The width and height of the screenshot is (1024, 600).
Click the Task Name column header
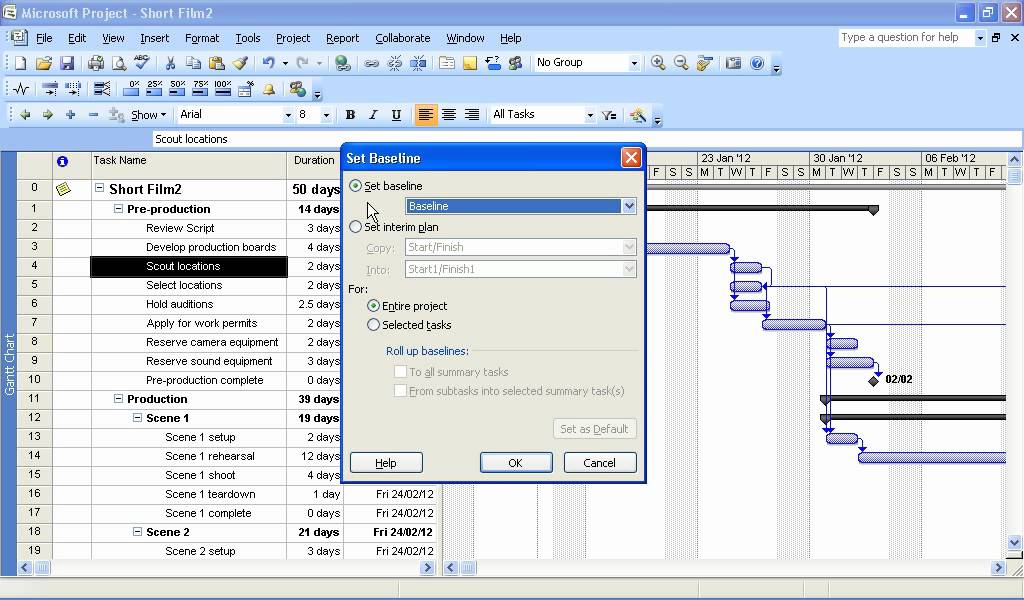[x=189, y=166]
